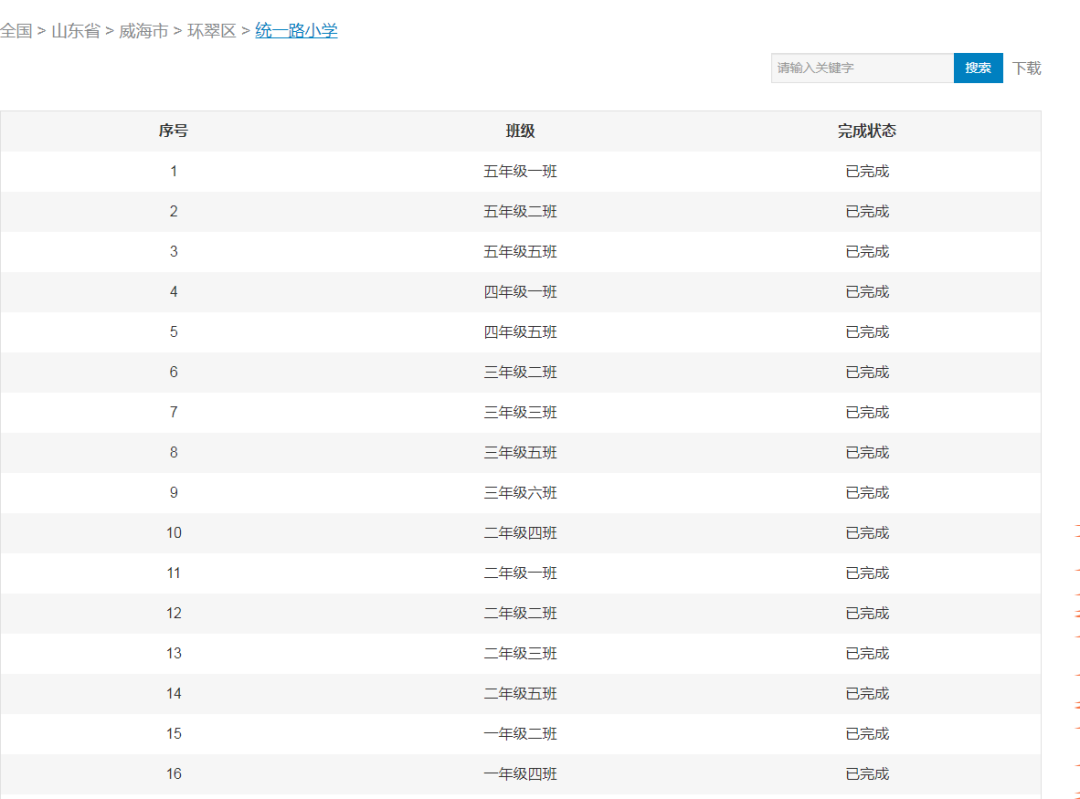
Task: Click the sequence number 15 cell
Action: (x=174, y=734)
